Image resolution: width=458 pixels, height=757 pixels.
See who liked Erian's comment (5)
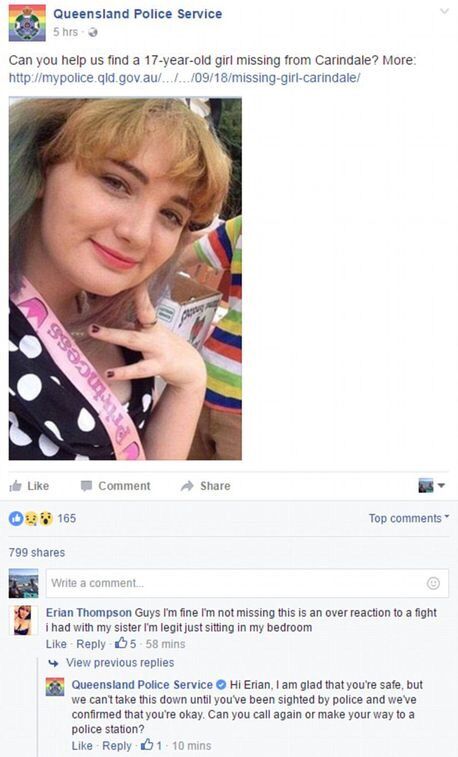tap(125, 644)
